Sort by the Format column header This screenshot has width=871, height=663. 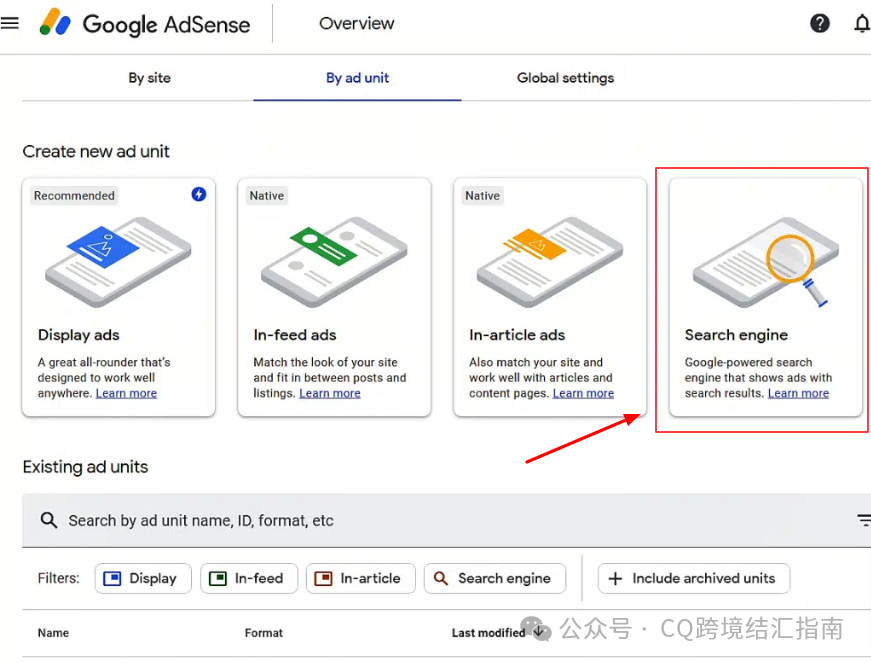pos(264,632)
